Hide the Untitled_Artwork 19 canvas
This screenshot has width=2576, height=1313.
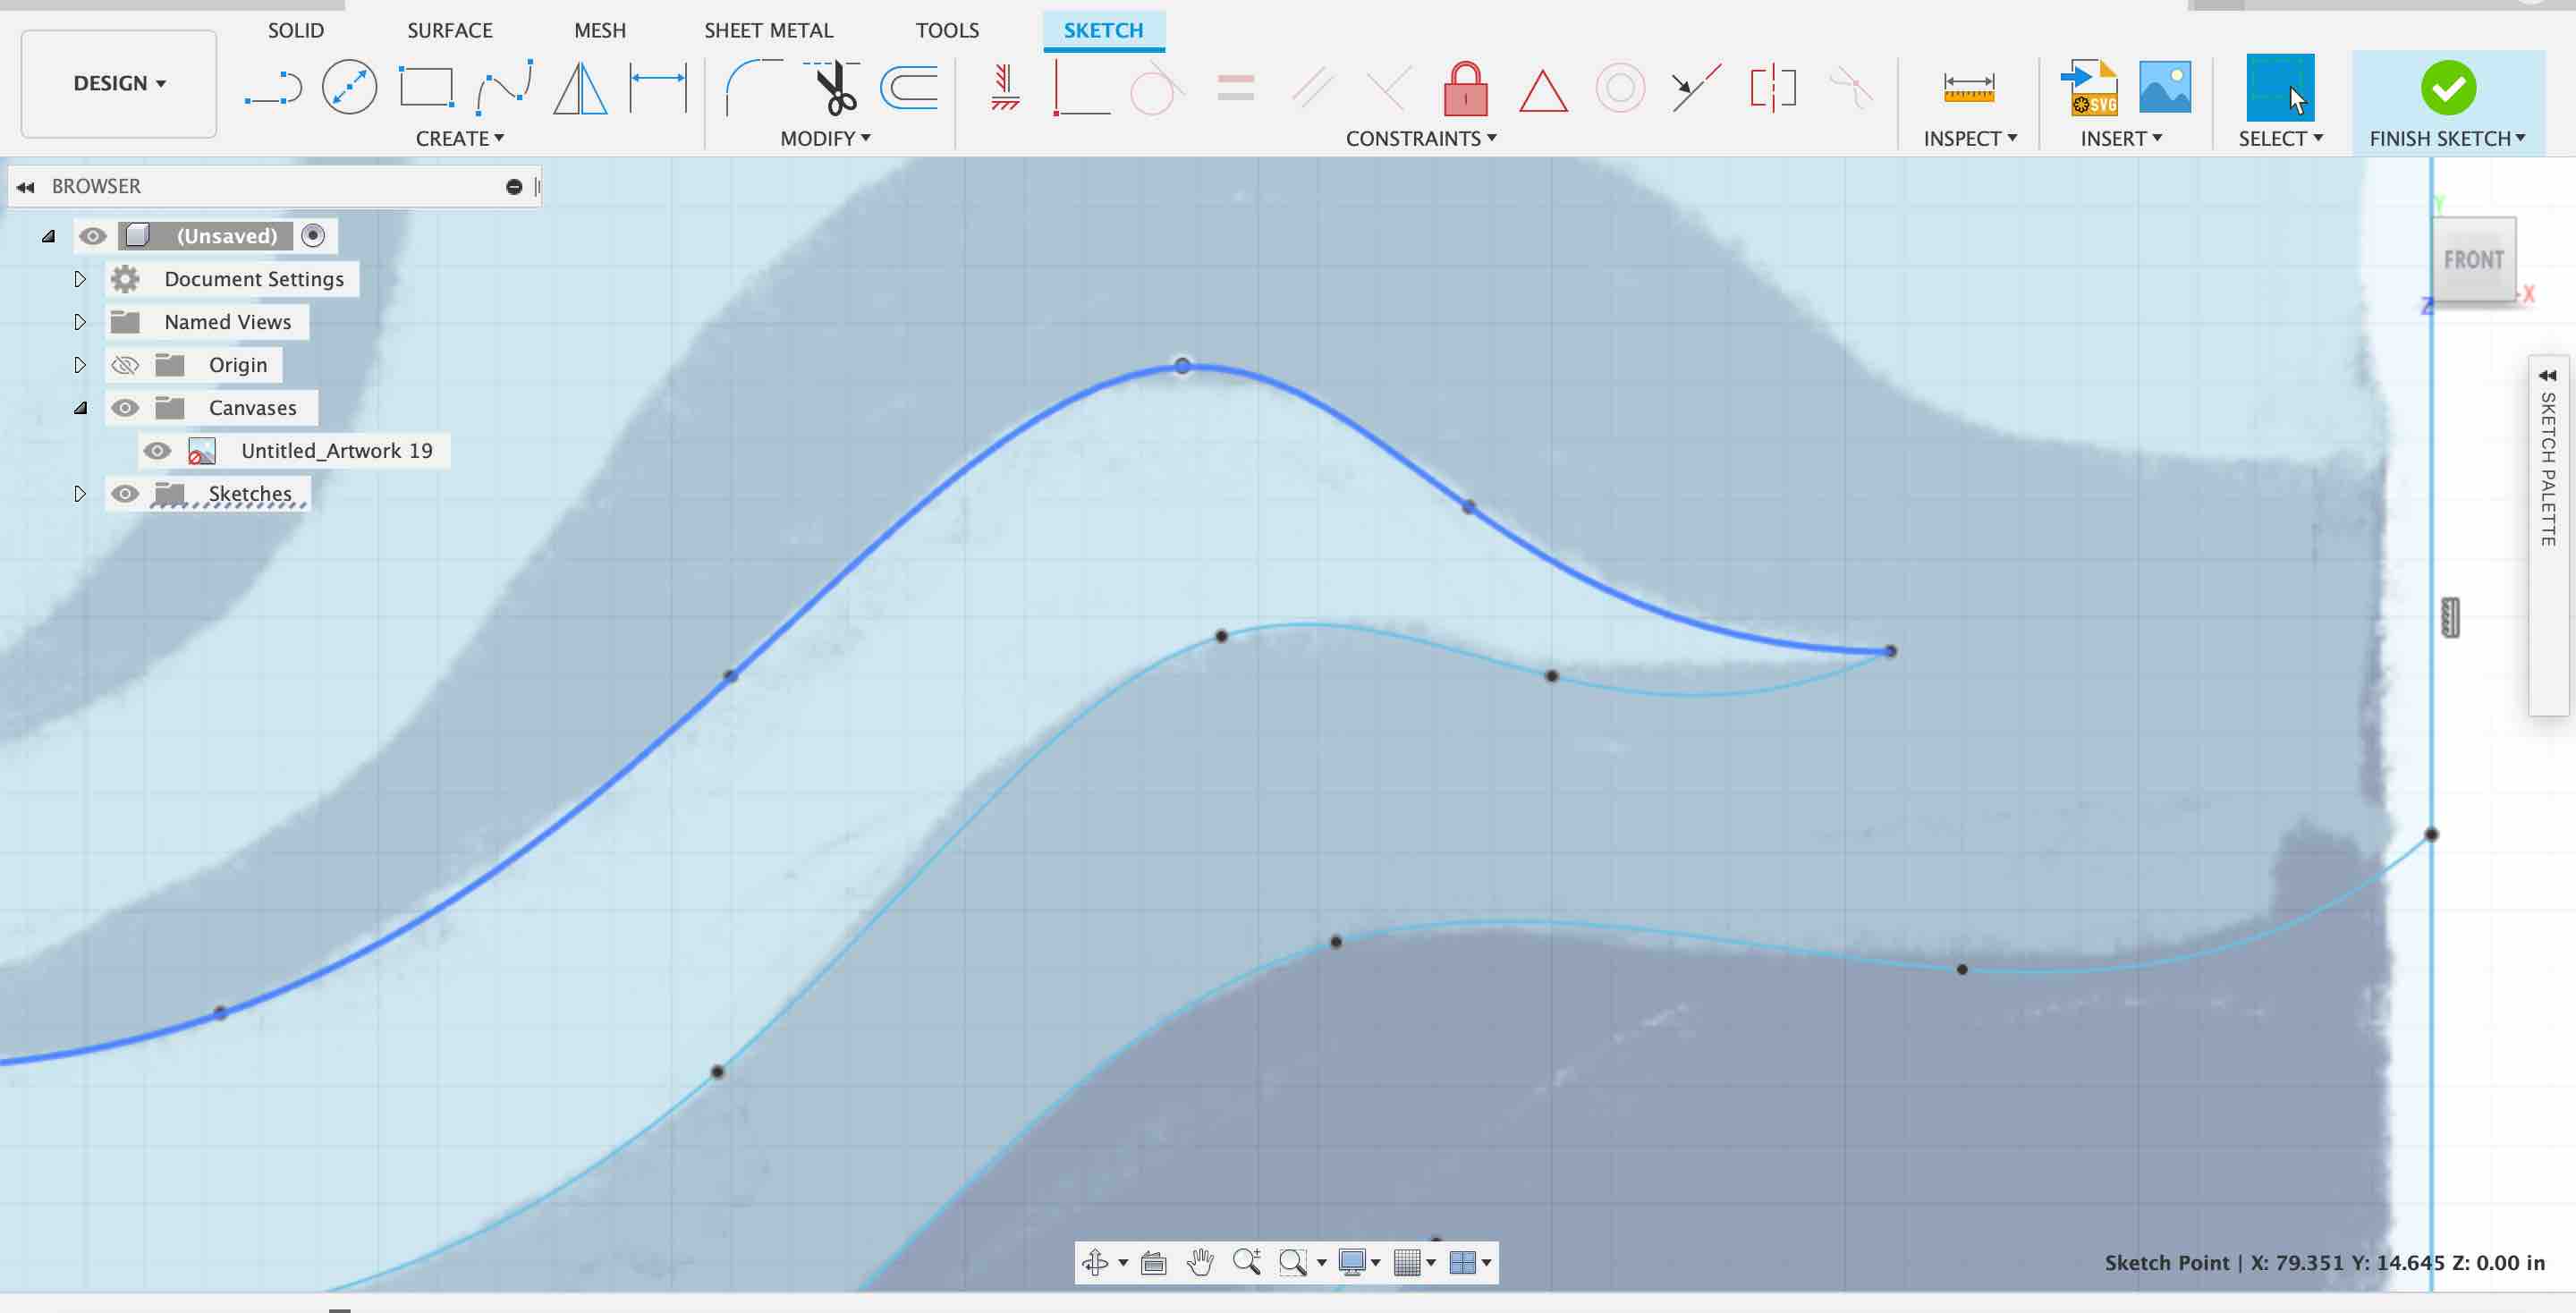pos(157,451)
